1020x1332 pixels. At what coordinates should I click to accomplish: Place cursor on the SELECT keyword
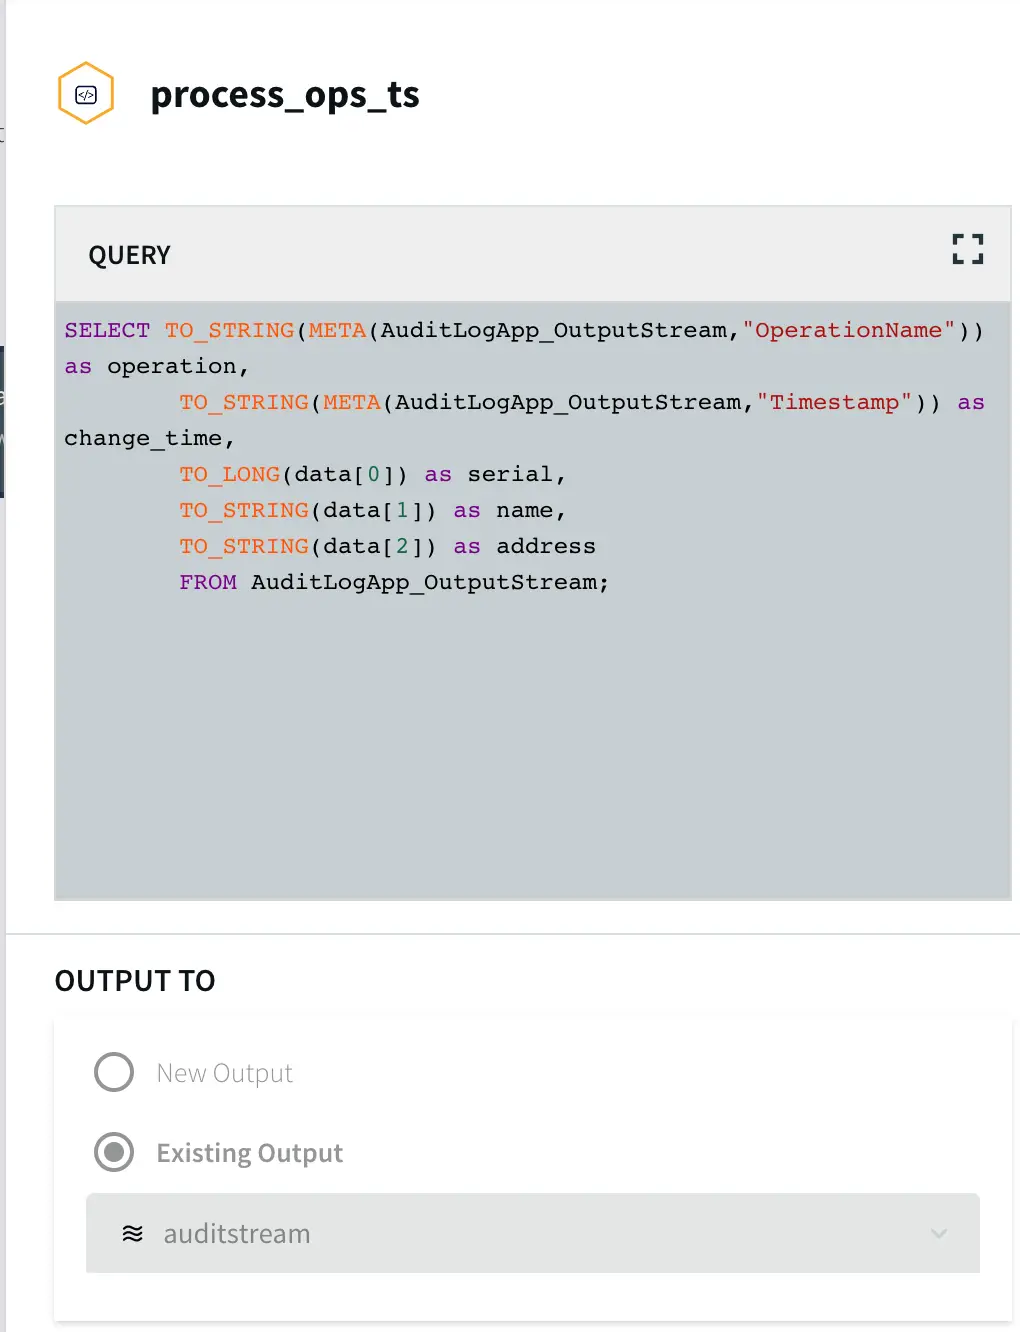(x=107, y=331)
